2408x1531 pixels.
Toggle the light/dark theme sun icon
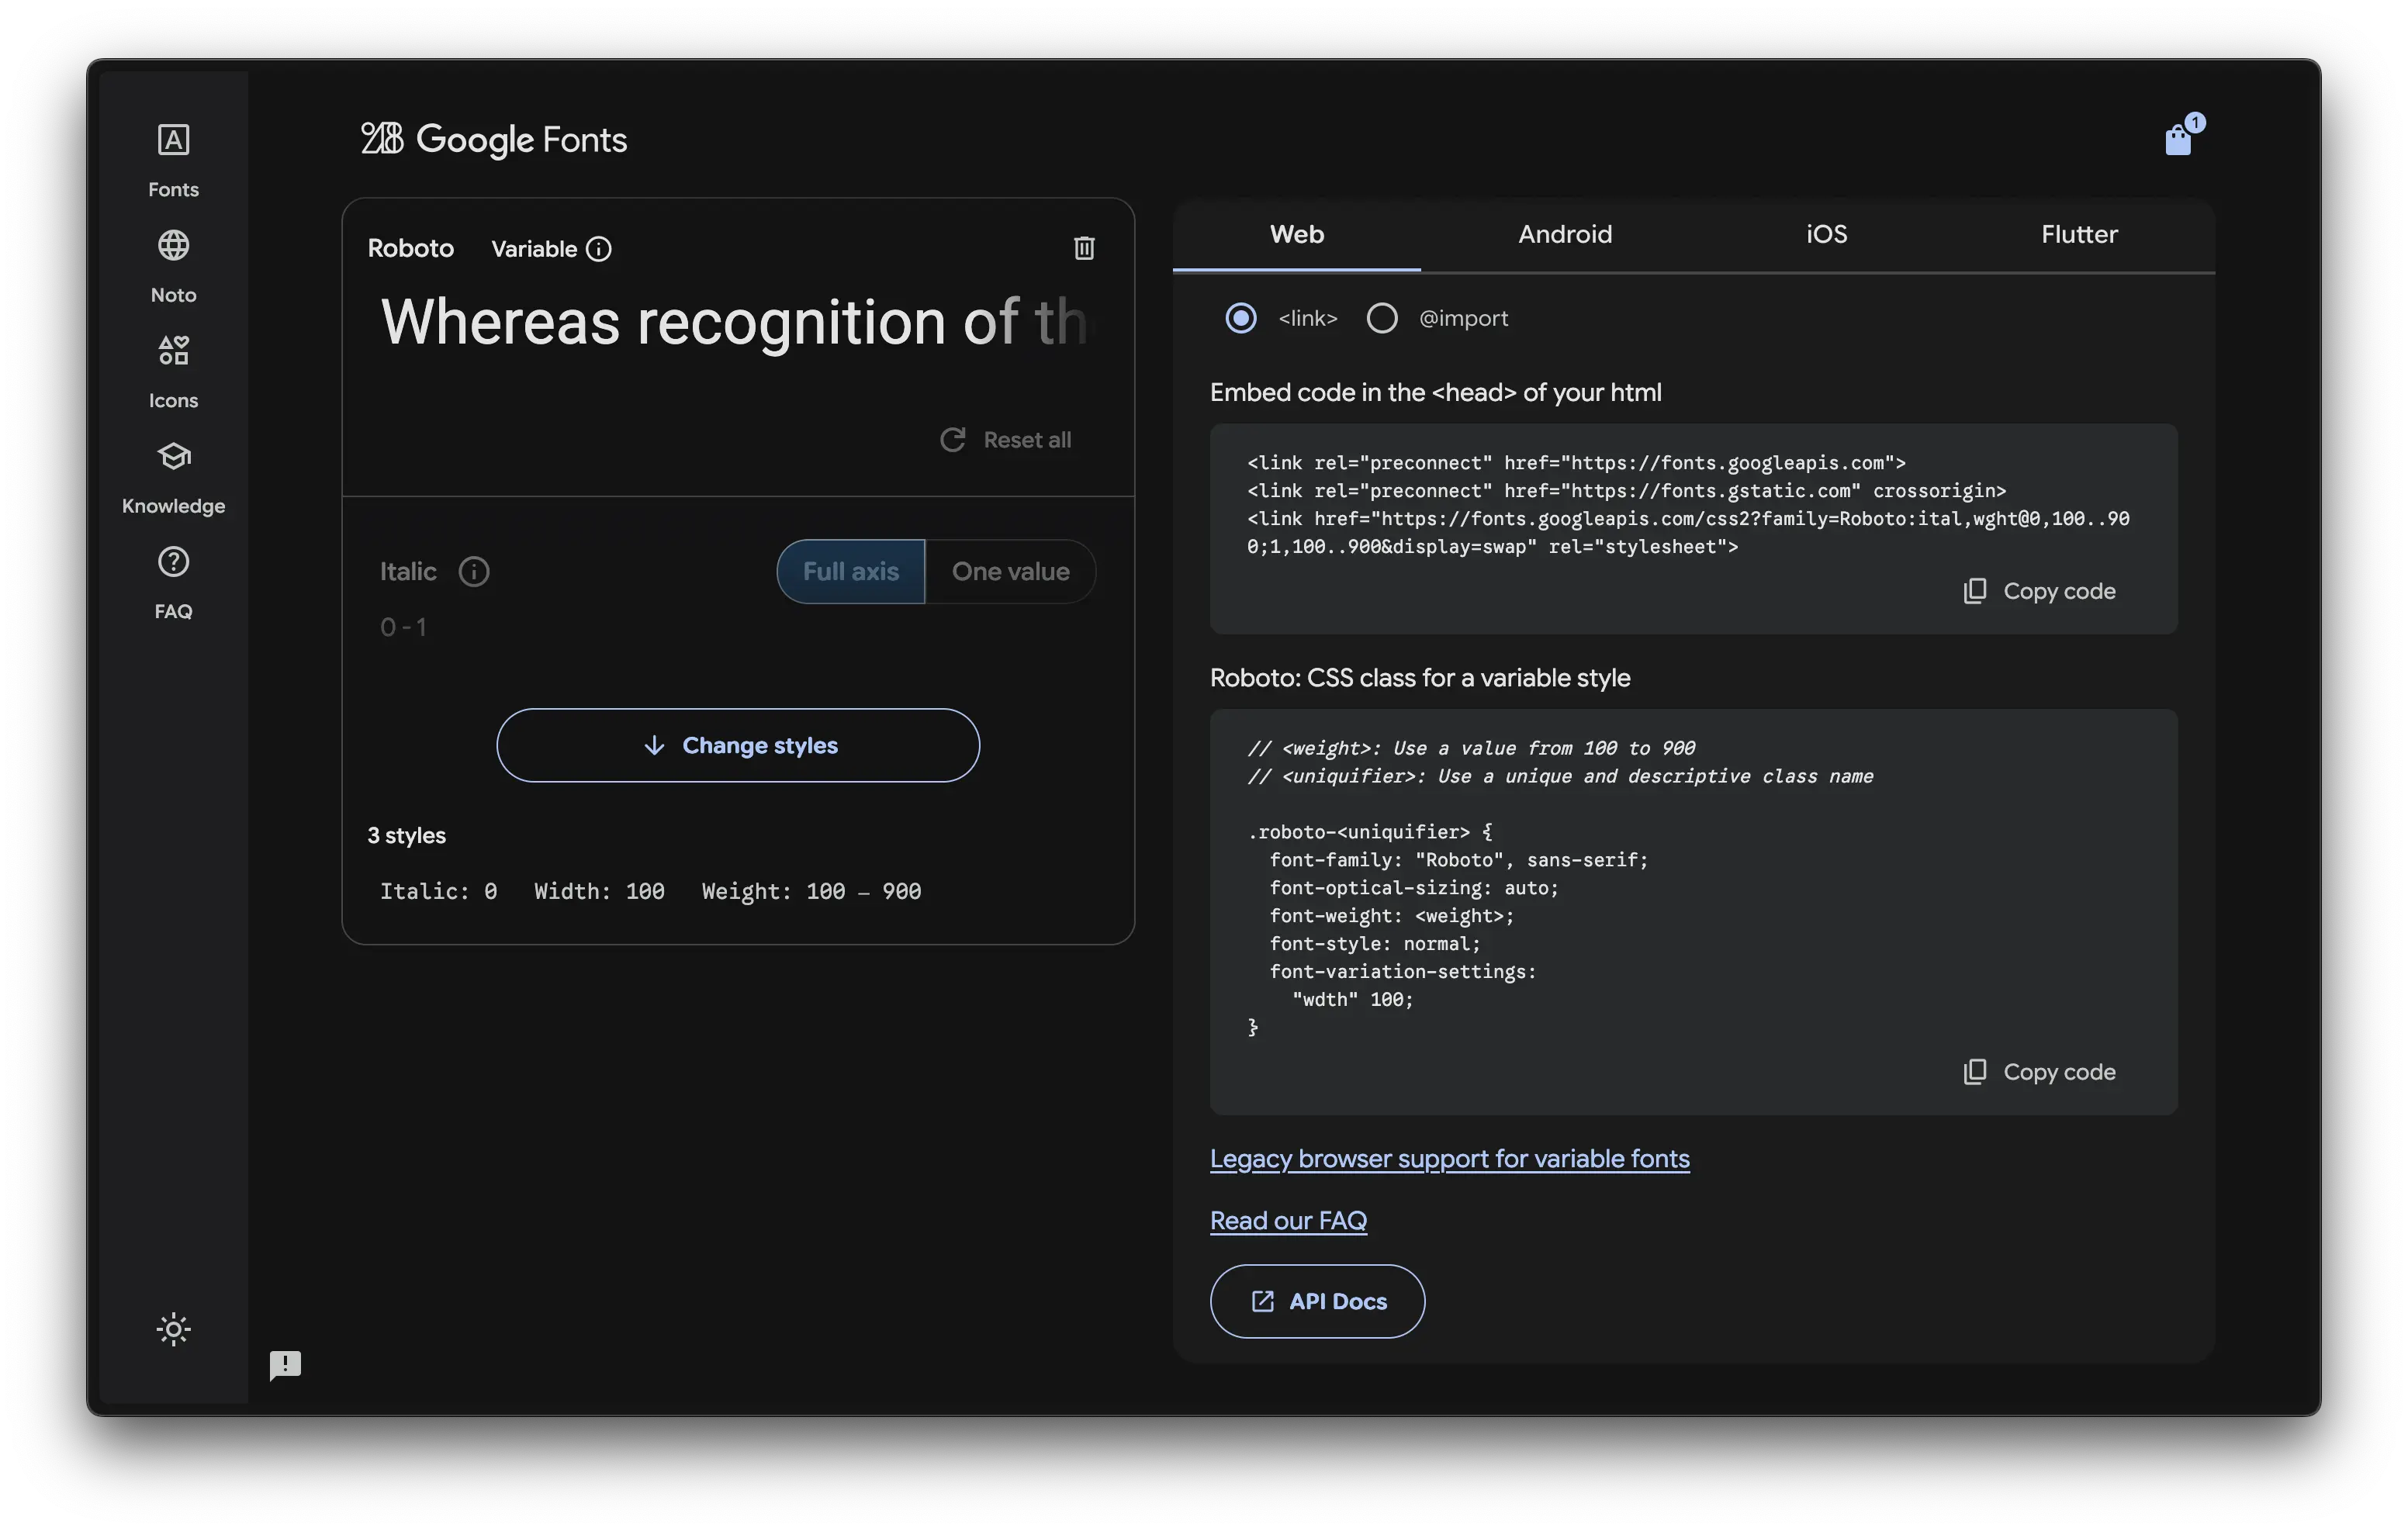pyautogui.click(x=173, y=1329)
